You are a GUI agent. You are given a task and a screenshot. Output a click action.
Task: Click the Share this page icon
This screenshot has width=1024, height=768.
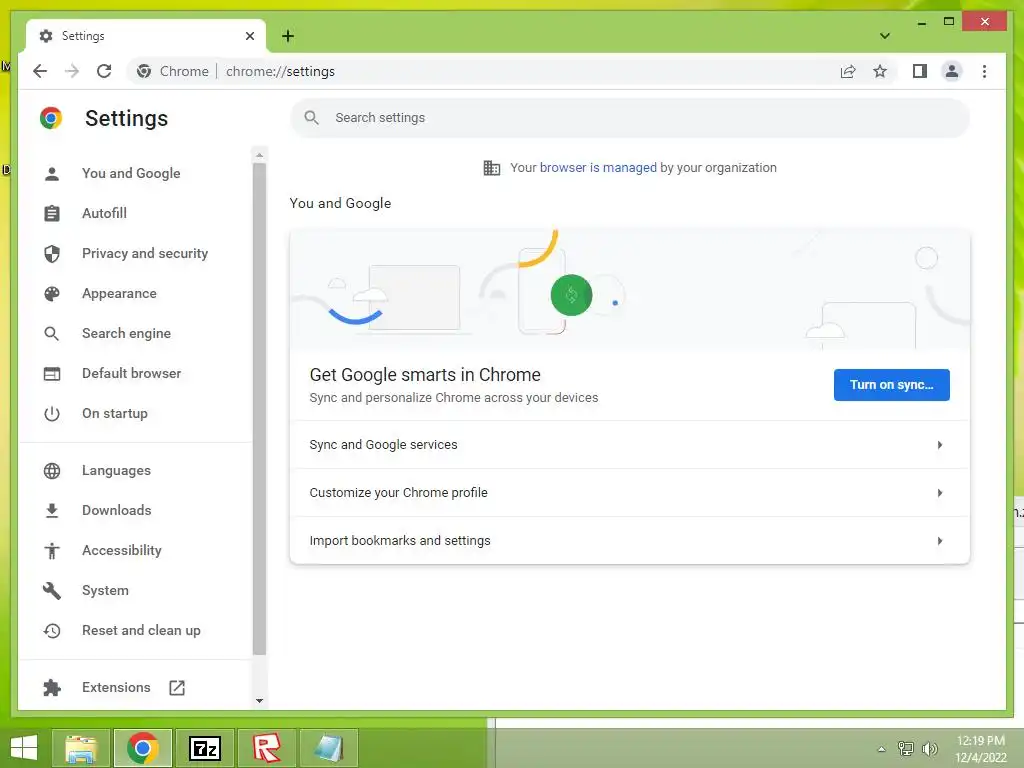[848, 71]
